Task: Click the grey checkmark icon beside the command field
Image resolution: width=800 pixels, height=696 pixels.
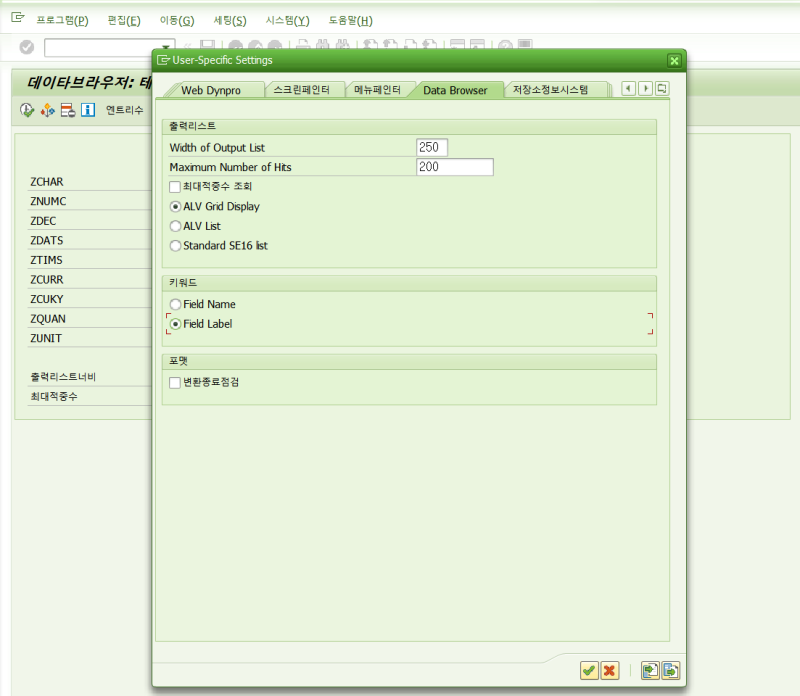Action: (27, 47)
